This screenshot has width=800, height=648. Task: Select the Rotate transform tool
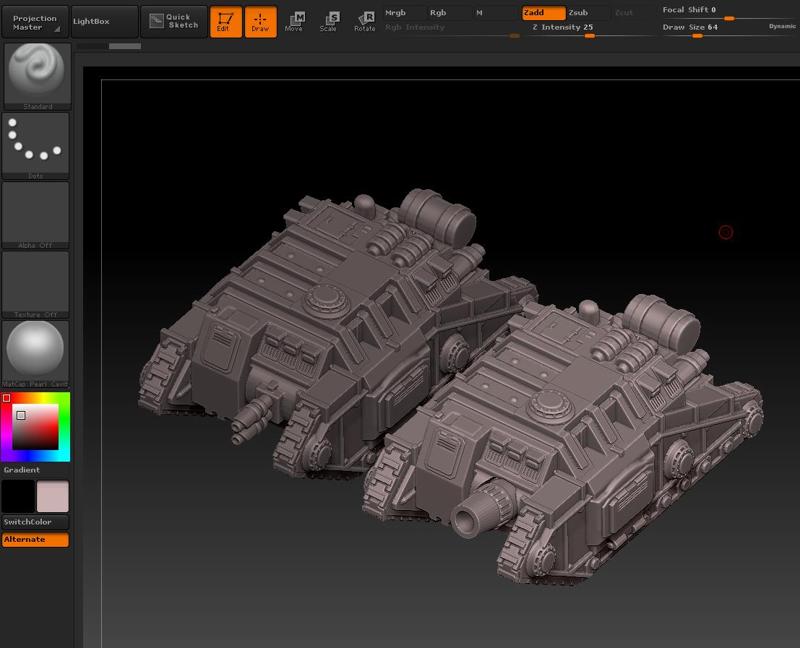(x=365, y=21)
